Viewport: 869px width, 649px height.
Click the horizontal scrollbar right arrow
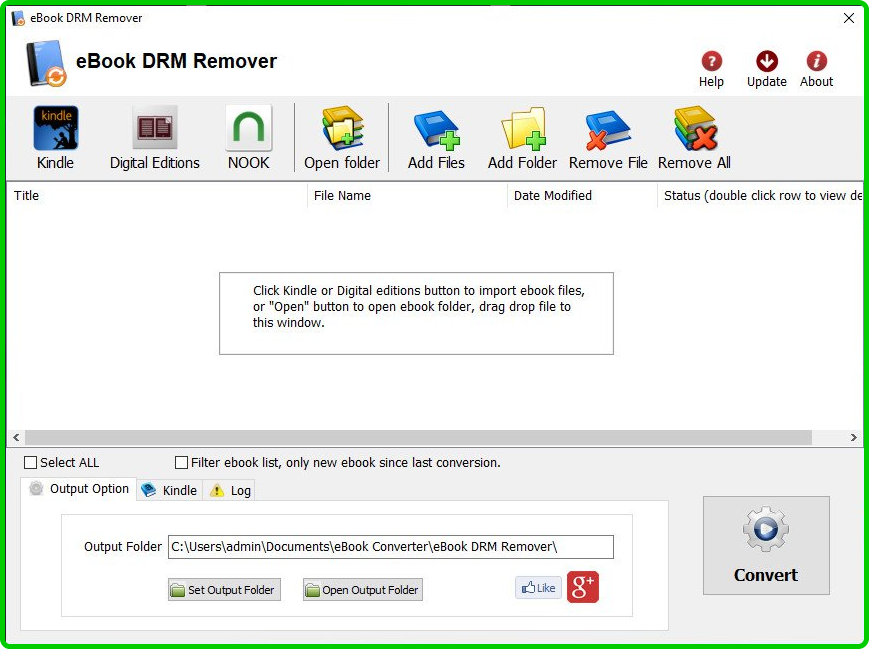[x=853, y=437]
